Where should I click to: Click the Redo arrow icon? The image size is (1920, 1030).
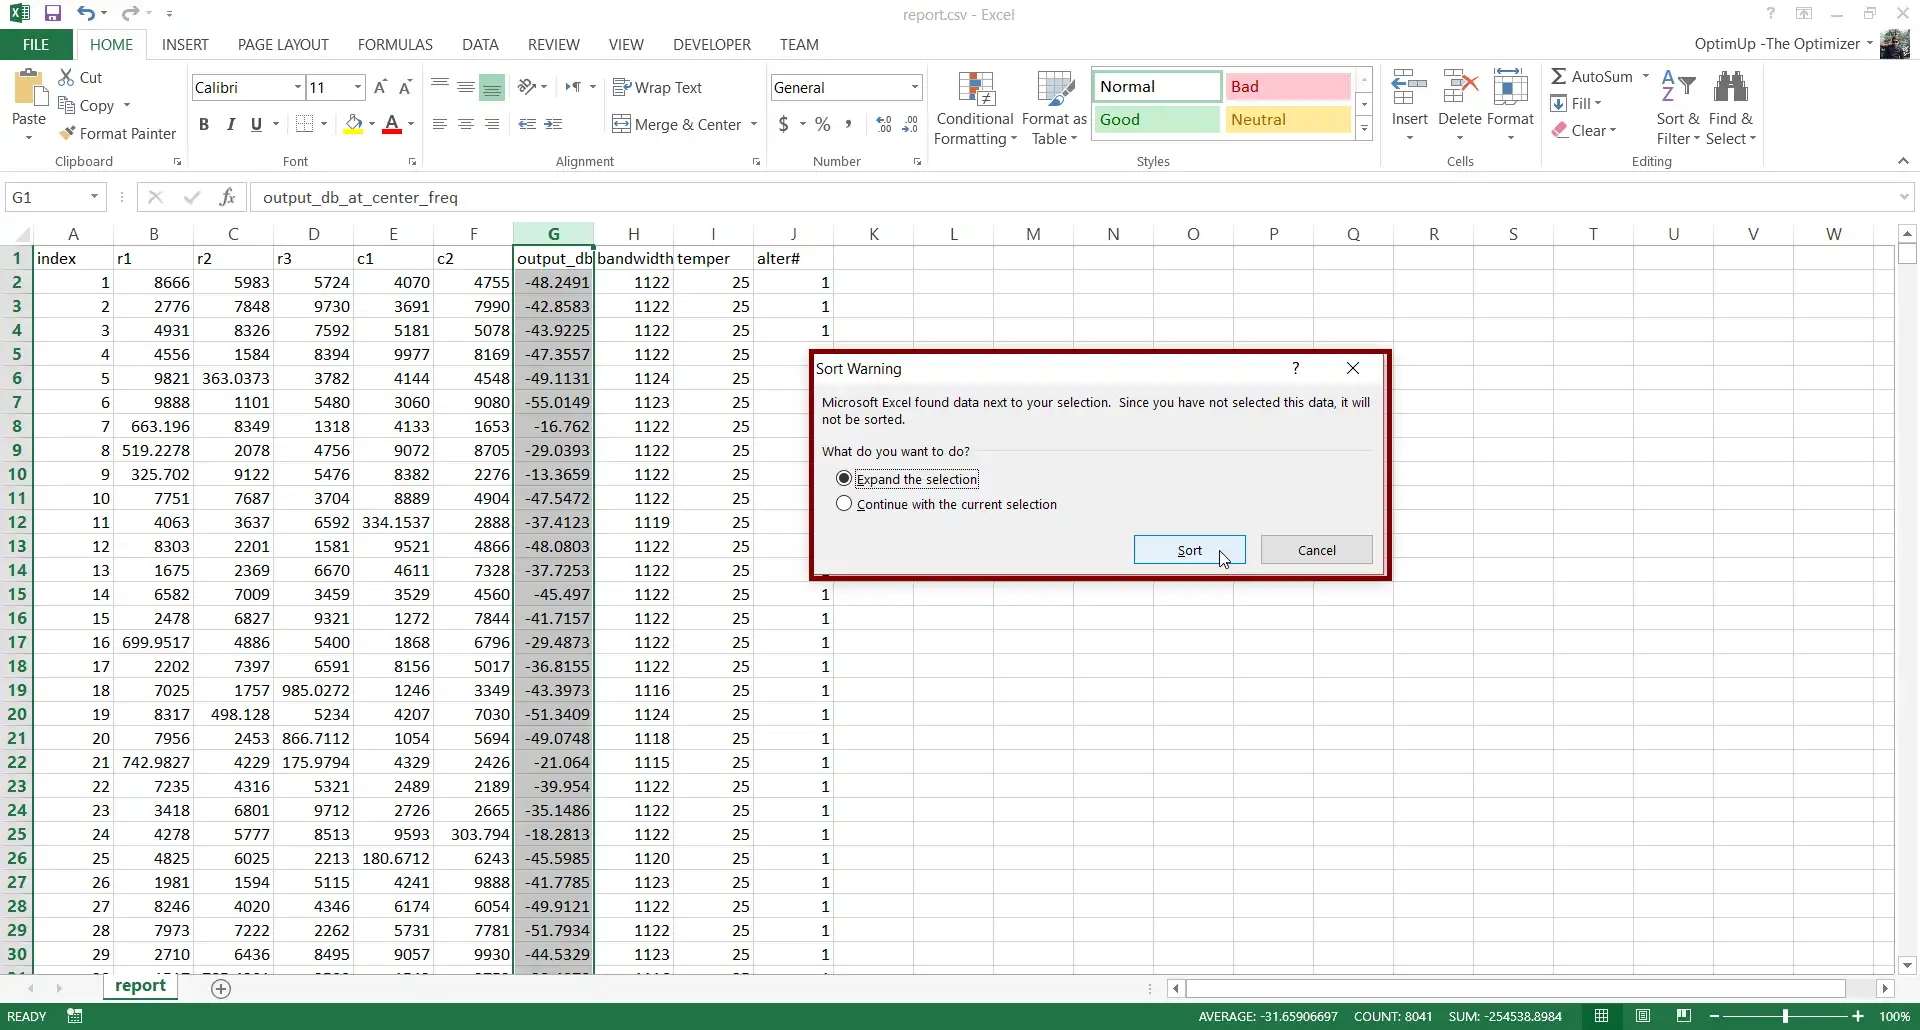[129, 14]
